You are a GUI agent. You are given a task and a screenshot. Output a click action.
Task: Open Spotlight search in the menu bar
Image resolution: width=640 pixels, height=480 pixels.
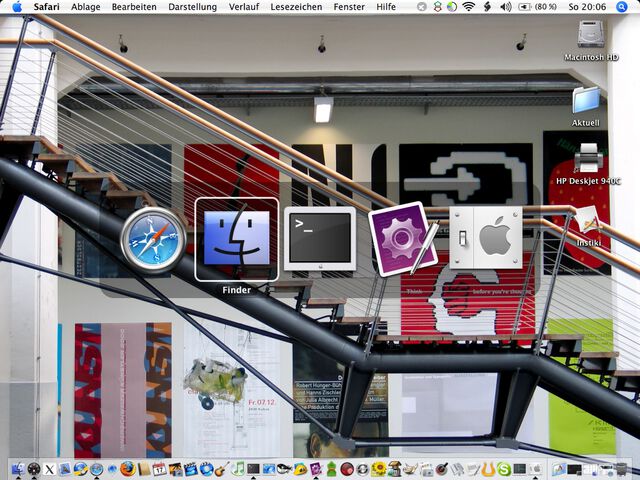tap(622, 7)
